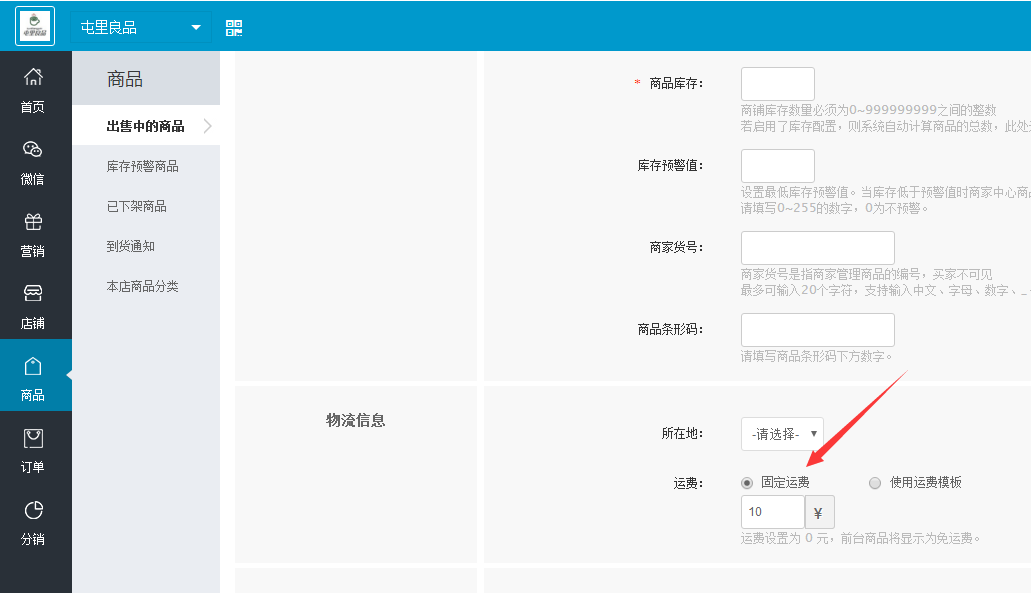This screenshot has height=593, width=1031.
Task: Open 本店商品分类 menu item
Action: 143,287
